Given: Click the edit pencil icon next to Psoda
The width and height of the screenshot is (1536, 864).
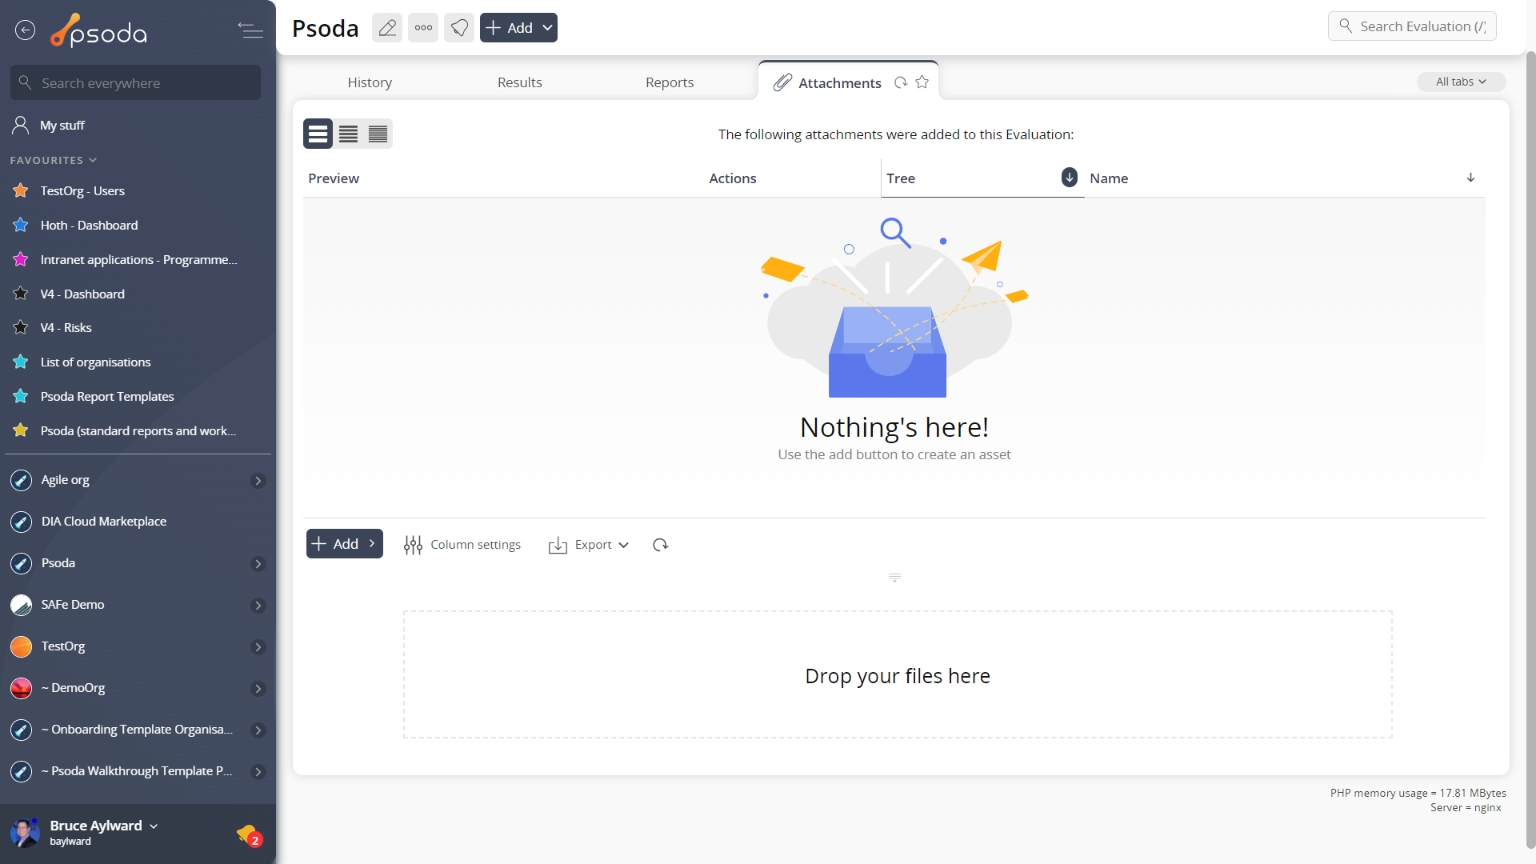Looking at the screenshot, I should click(387, 28).
